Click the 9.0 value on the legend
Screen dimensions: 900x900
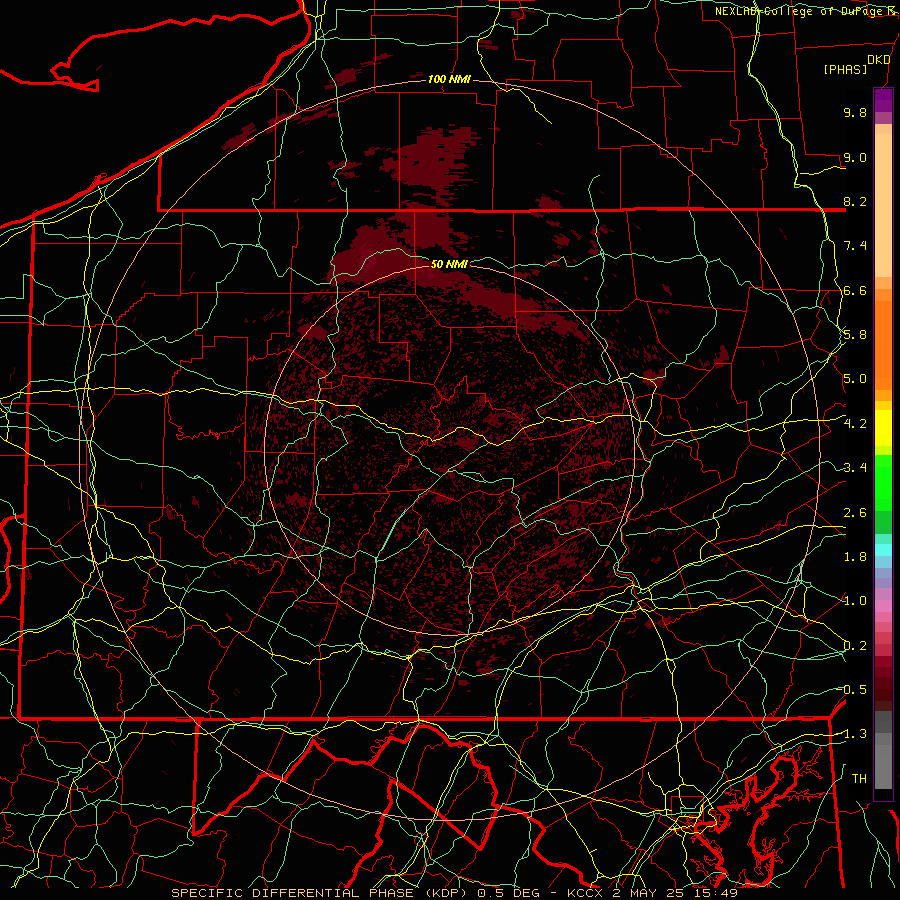[855, 157]
